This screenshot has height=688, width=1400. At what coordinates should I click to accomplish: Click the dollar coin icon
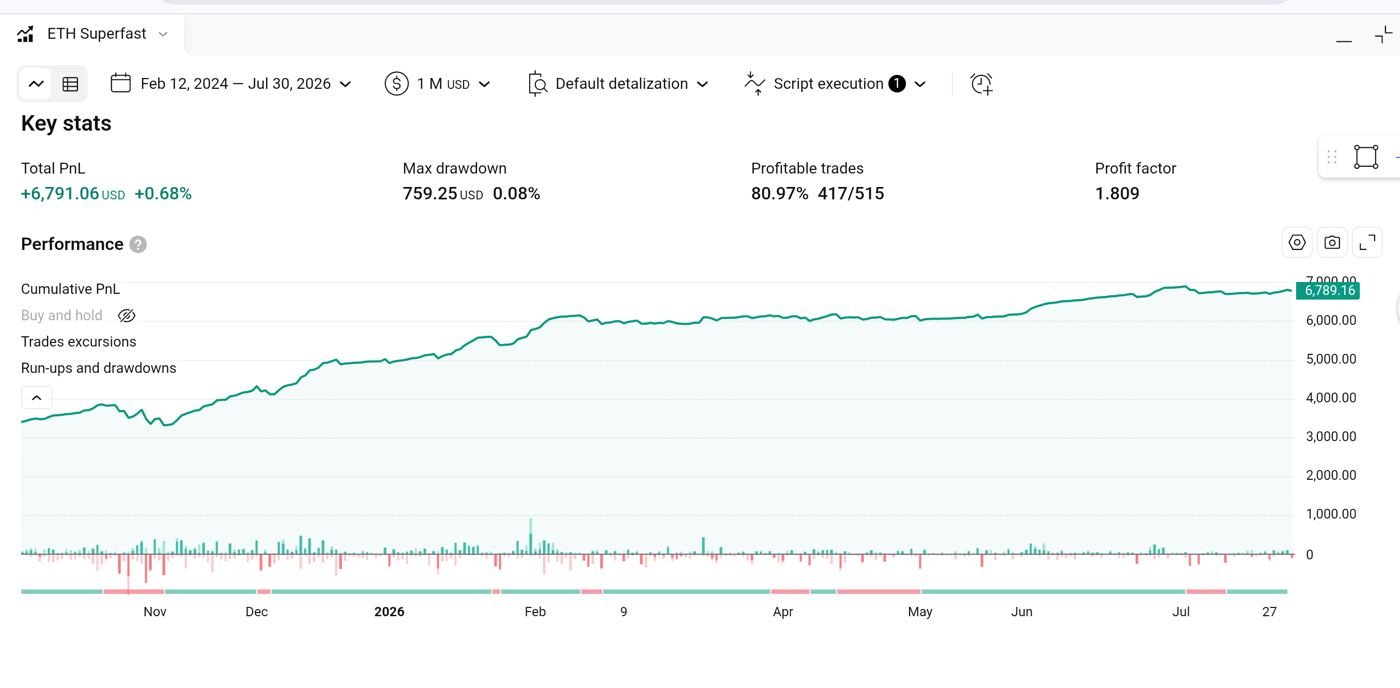coord(397,84)
